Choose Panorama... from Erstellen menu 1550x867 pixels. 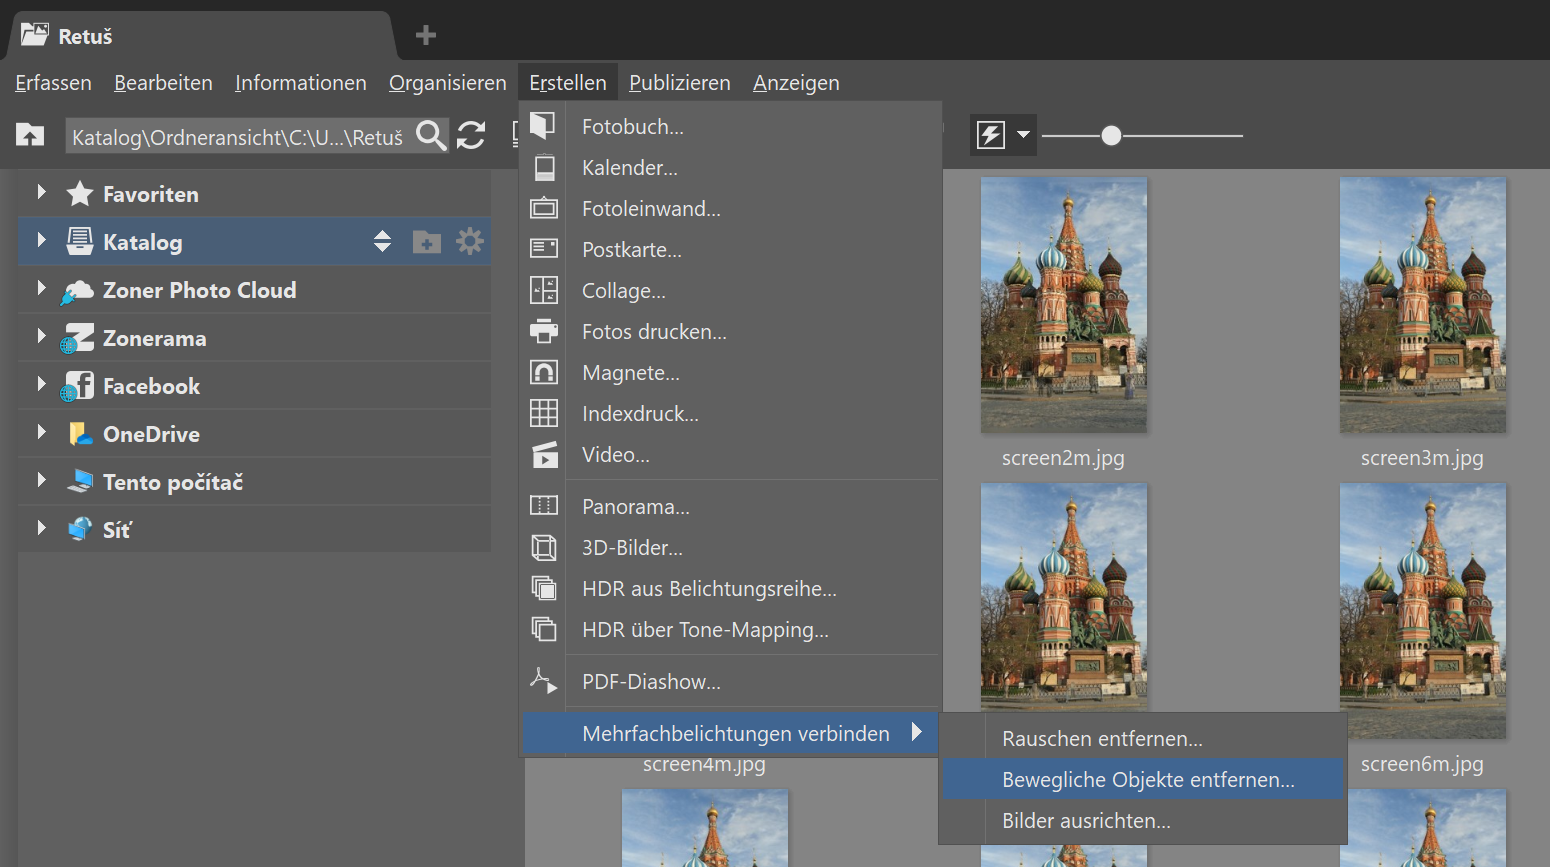click(x=731, y=506)
